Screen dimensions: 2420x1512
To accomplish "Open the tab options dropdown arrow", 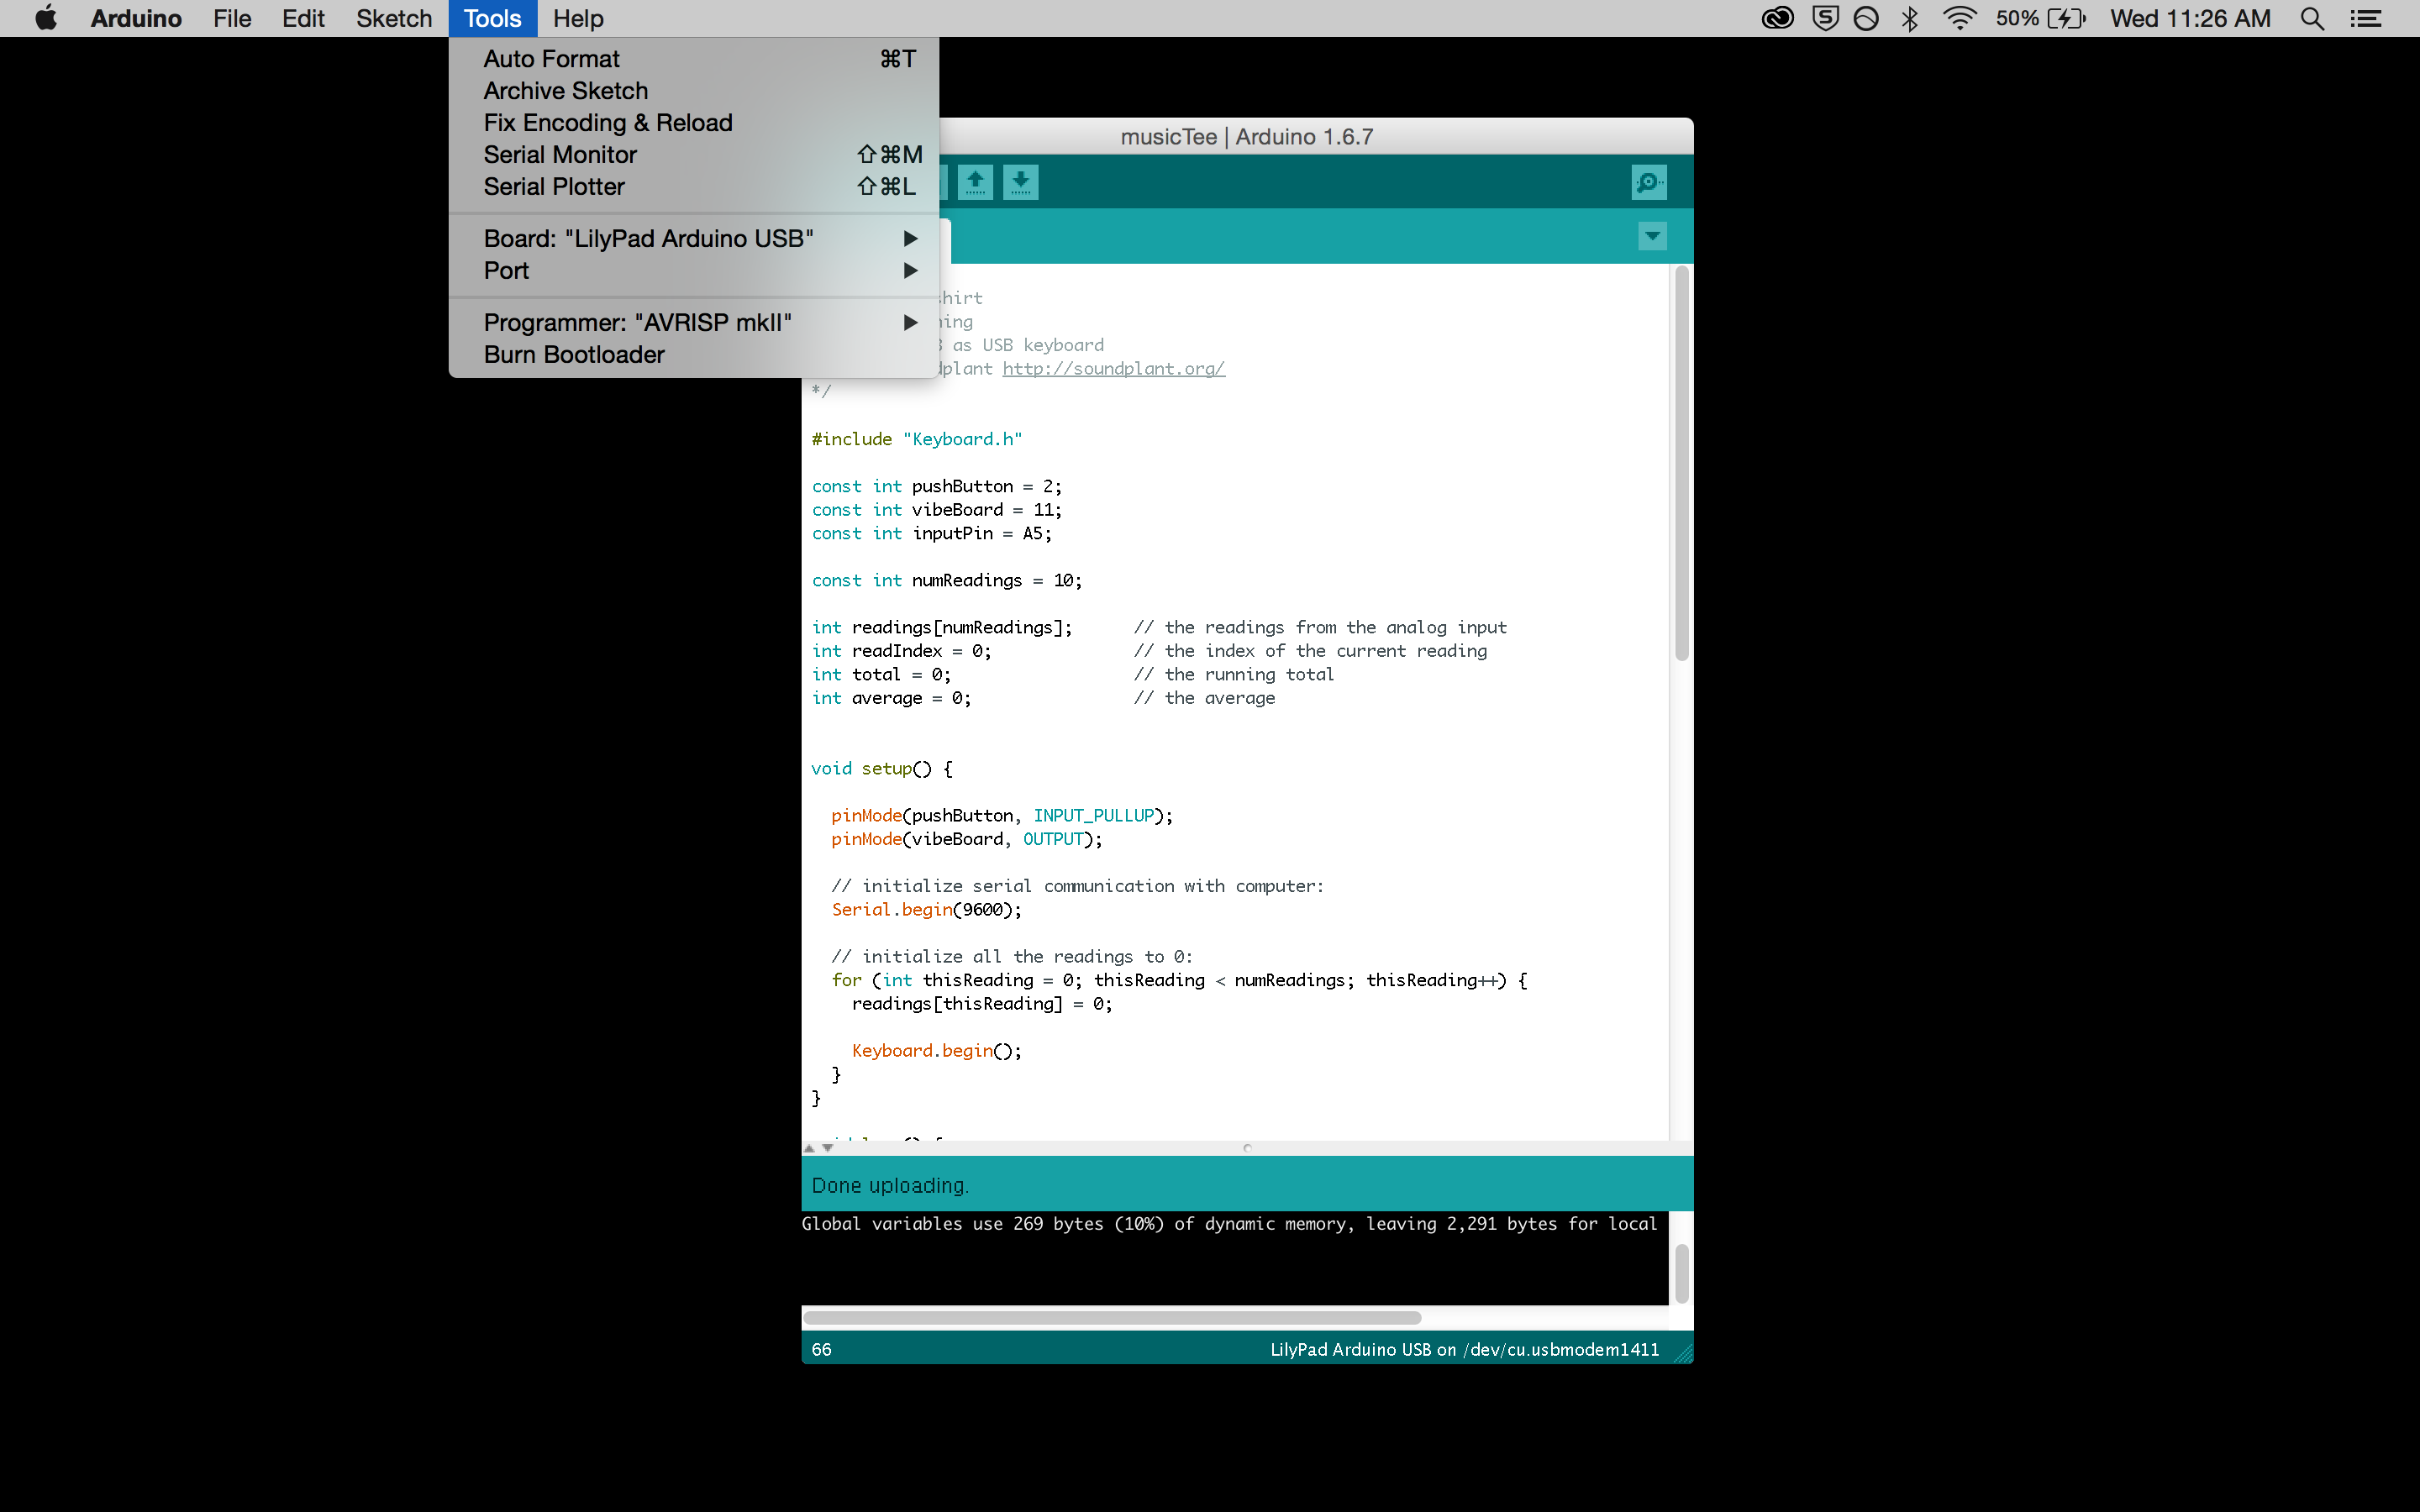I will click(1652, 236).
